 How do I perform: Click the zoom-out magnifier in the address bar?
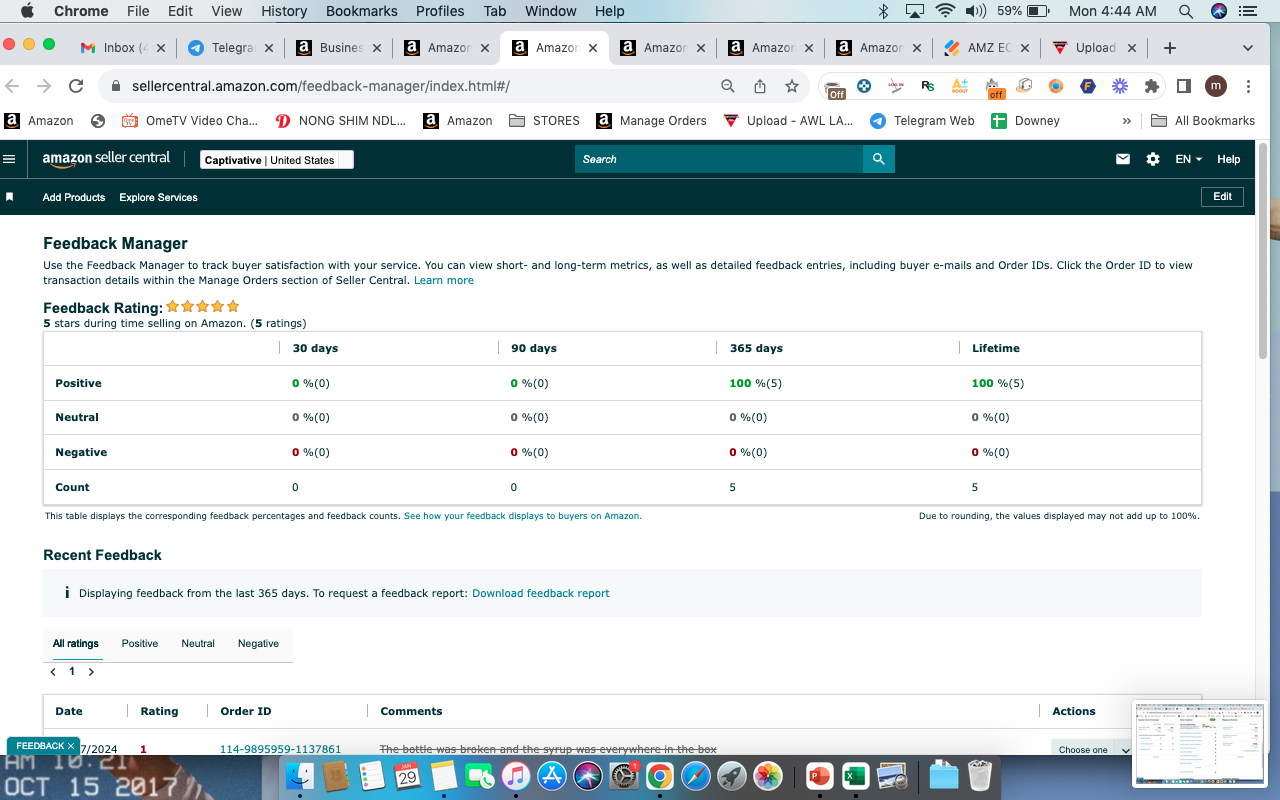728,86
